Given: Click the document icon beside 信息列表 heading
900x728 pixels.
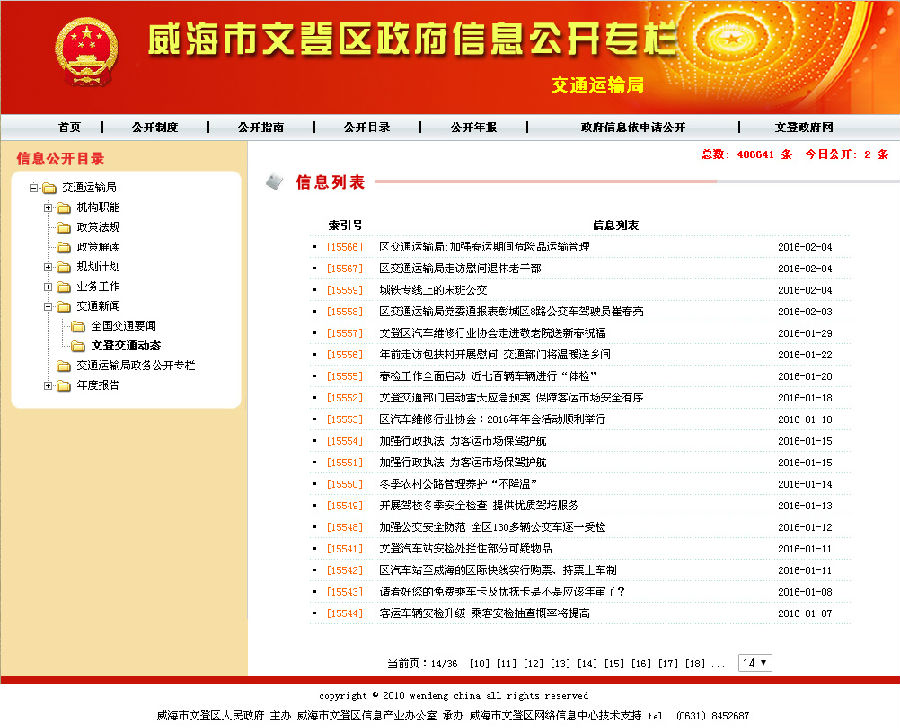Looking at the screenshot, I should [x=273, y=182].
